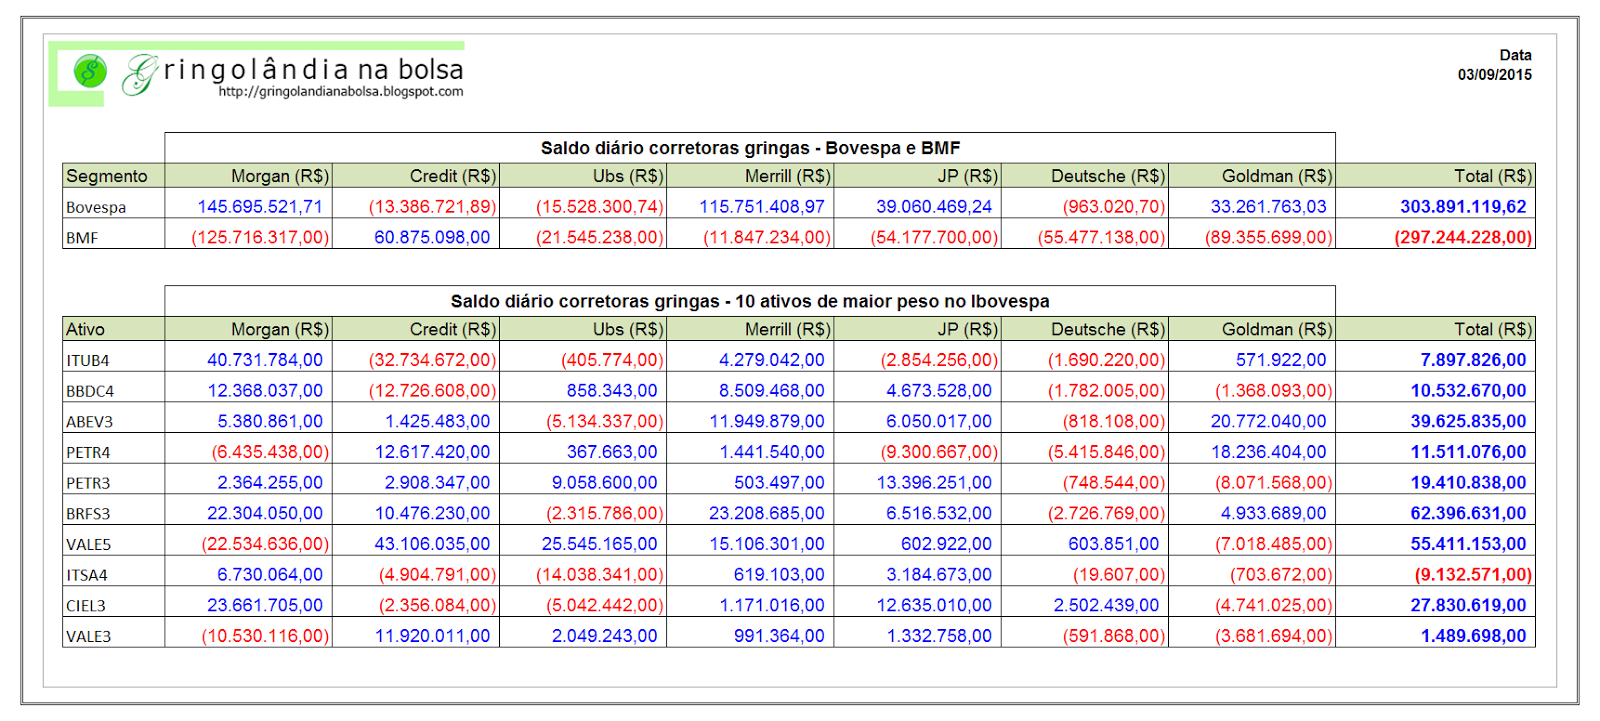Click Bovespa Credit value (13.386.721,89)
The width and height of the screenshot is (1600, 721).
tap(432, 207)
